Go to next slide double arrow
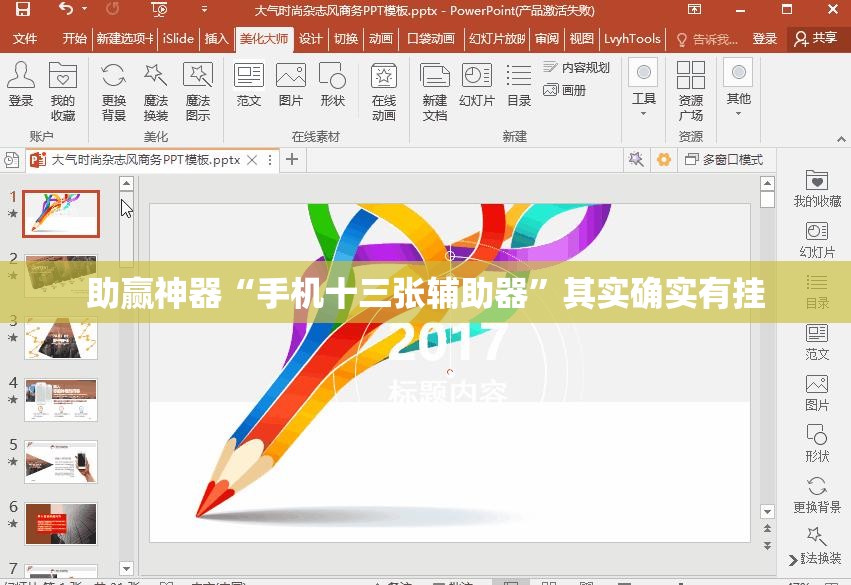The height and width of the screenshot is (585, 851). pos(767,545)
